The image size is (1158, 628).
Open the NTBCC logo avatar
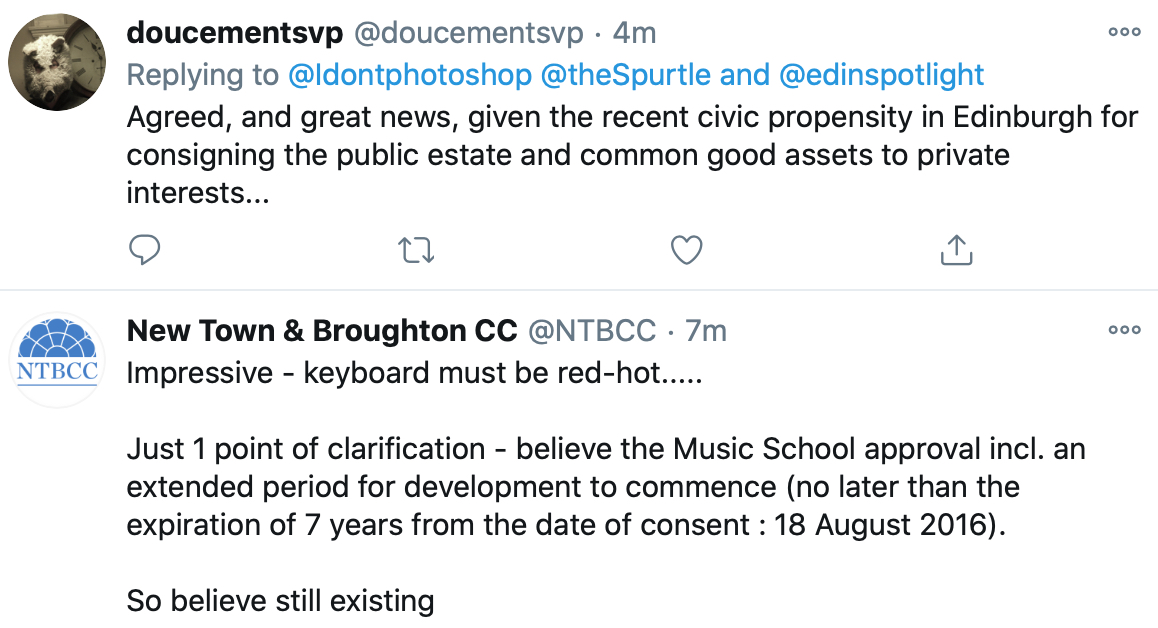[57, 360]
